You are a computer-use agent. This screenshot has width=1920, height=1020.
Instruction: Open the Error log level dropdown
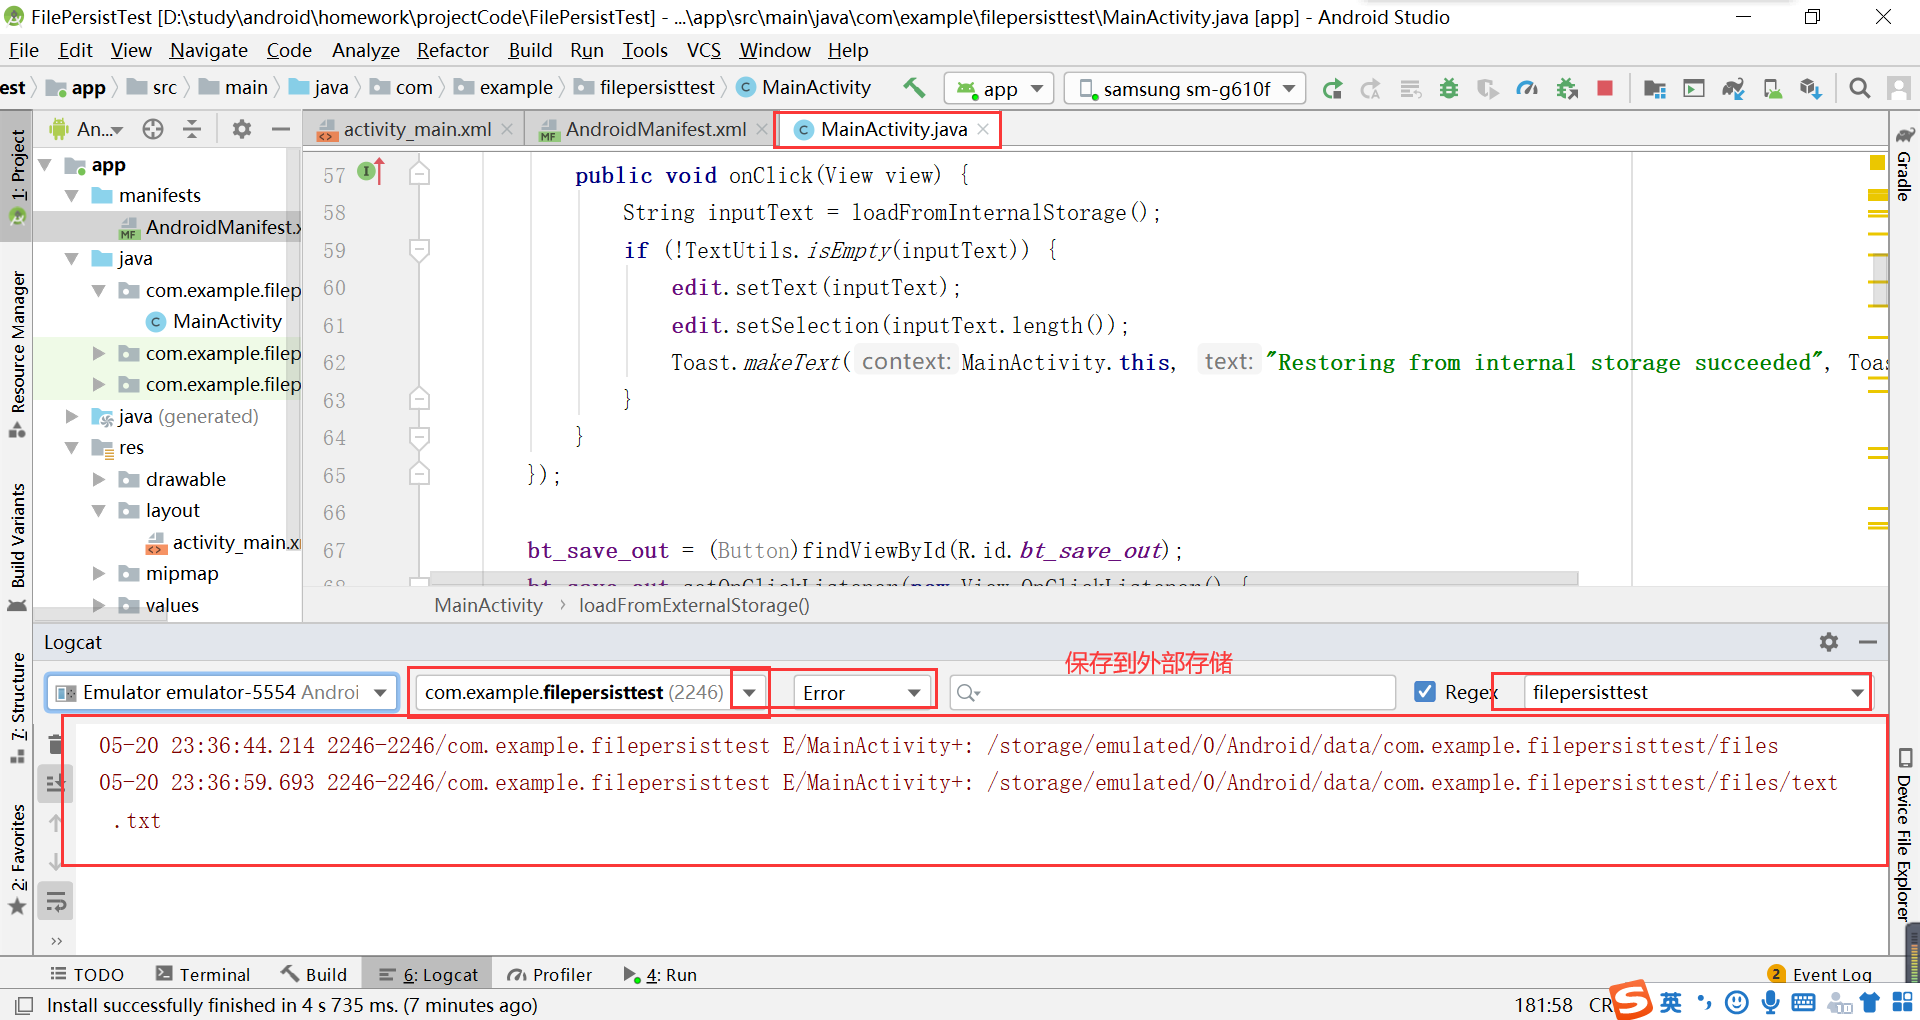click(x=862, y=692)
